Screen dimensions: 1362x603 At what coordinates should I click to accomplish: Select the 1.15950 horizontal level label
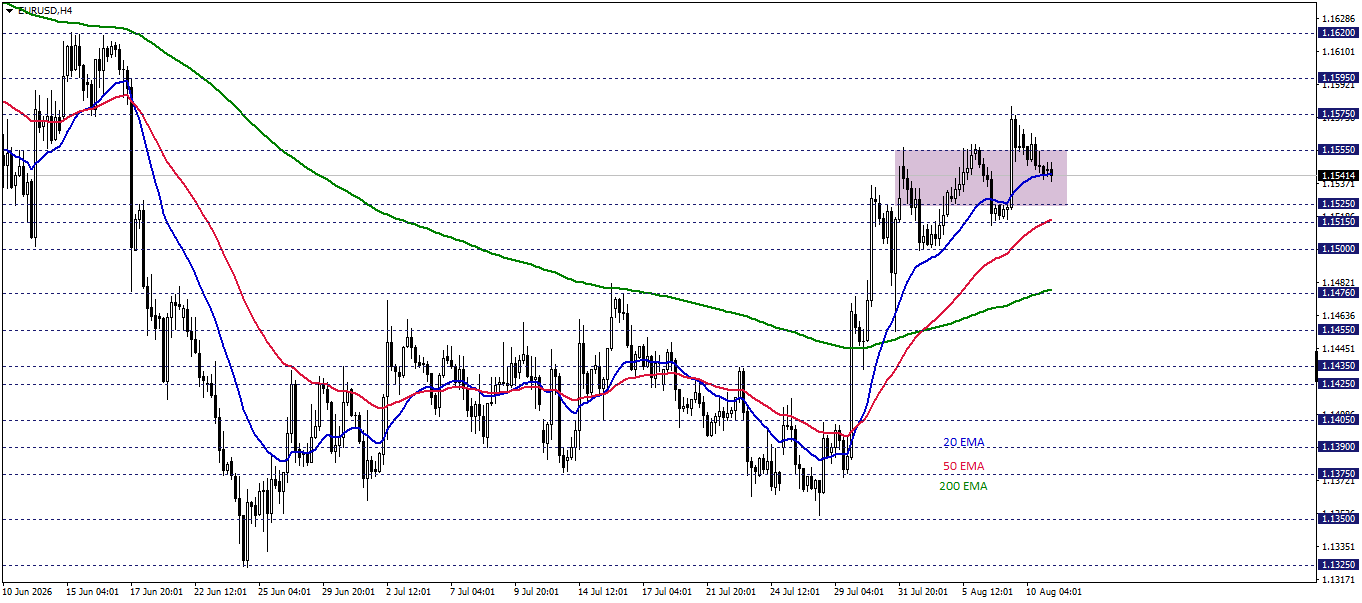1338,77
